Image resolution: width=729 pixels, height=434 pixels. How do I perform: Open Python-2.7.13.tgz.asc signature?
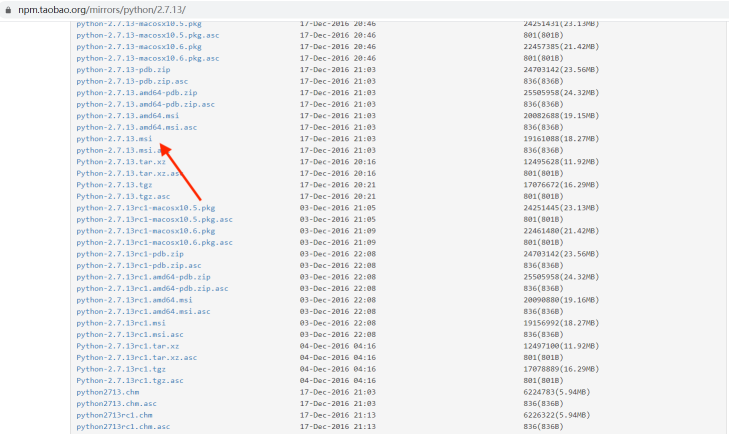click(x=123, y=196)
